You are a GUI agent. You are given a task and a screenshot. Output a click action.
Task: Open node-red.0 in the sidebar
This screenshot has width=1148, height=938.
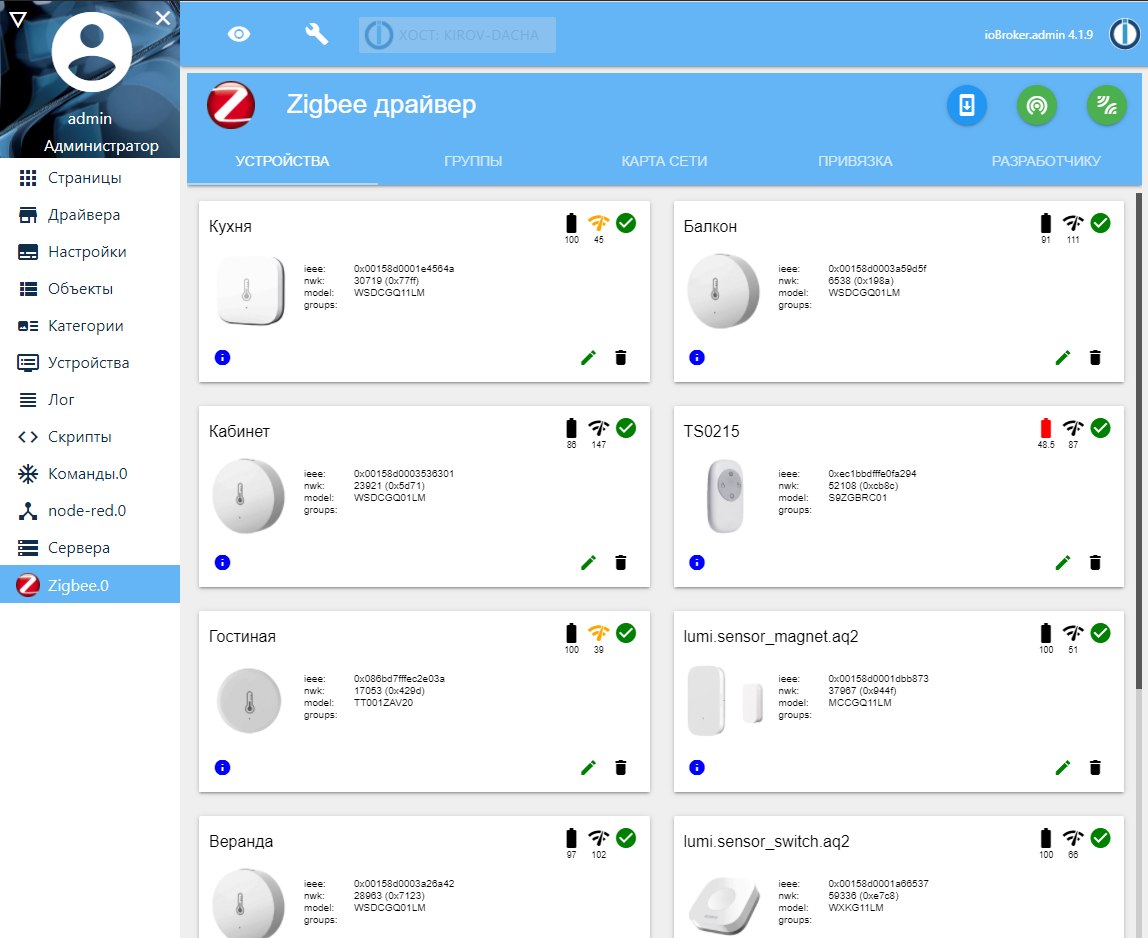click(x=90, y=510)
